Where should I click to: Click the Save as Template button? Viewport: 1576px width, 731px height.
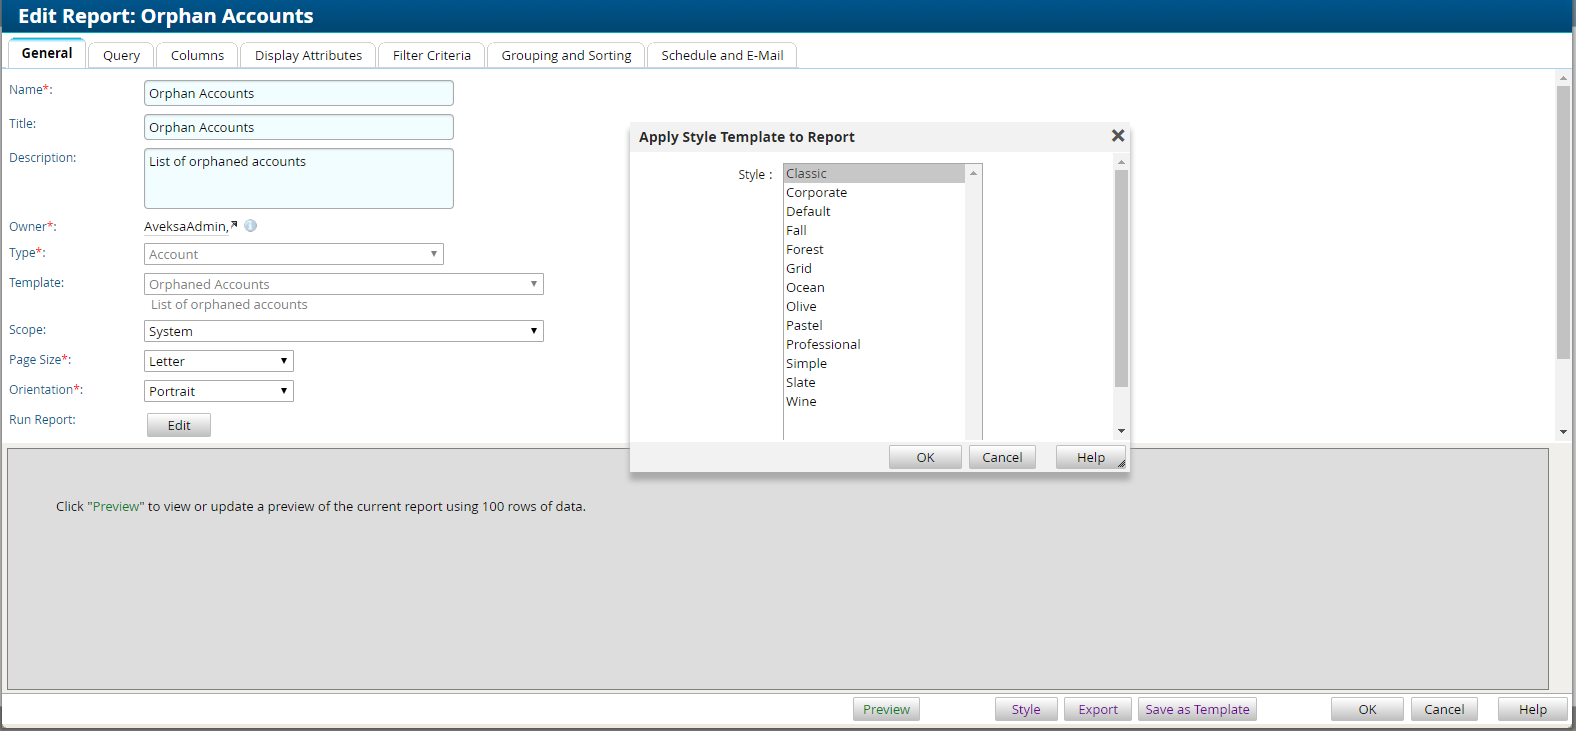click(x=1197, y=709)
